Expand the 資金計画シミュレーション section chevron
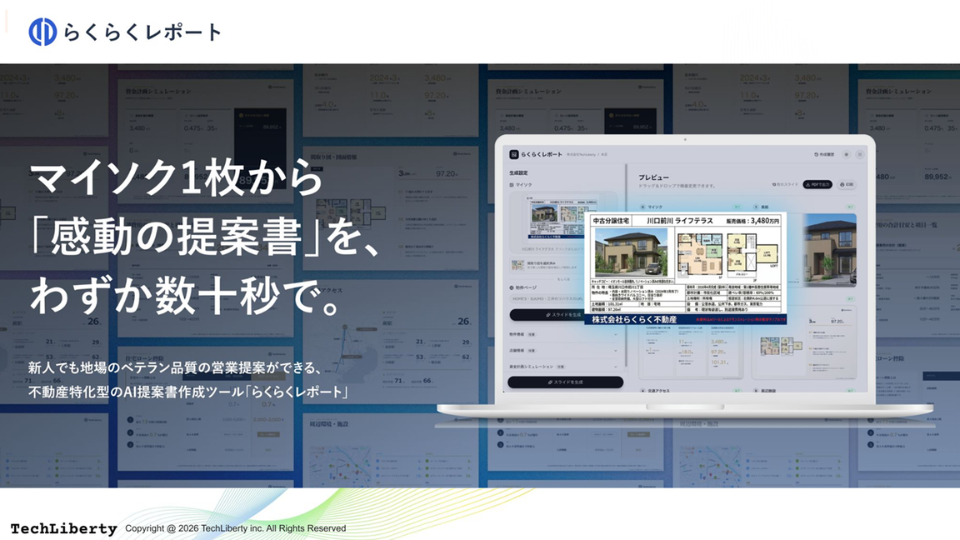Screen dimensions: 960x540 tap(615, 367)
